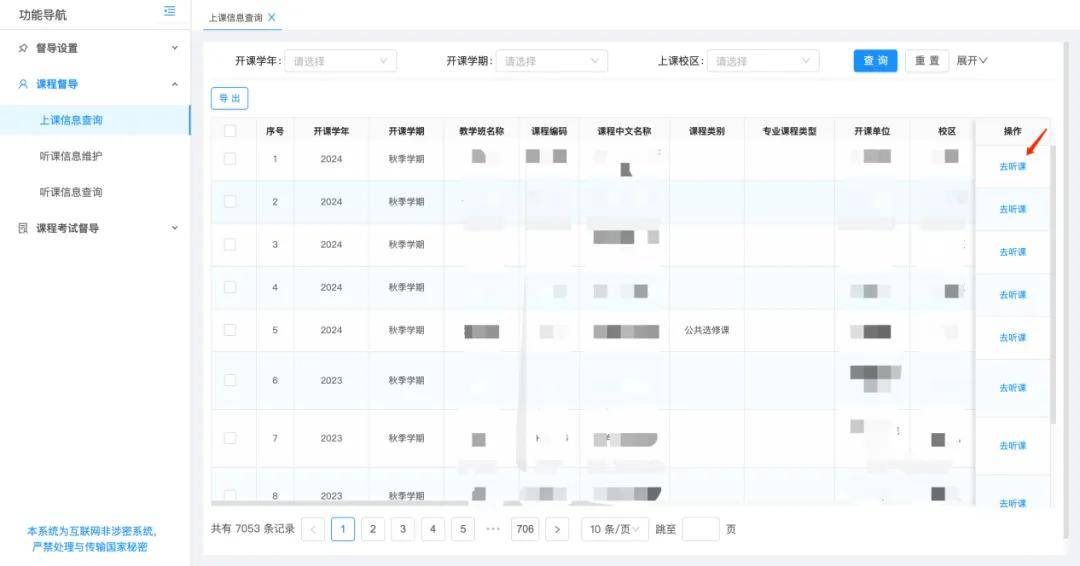The height and width of the screenshot is (566, 1080).
Task: Collapse the 功能导航 sidebar via menu-fold icon
Action: (x=169, y=11)
